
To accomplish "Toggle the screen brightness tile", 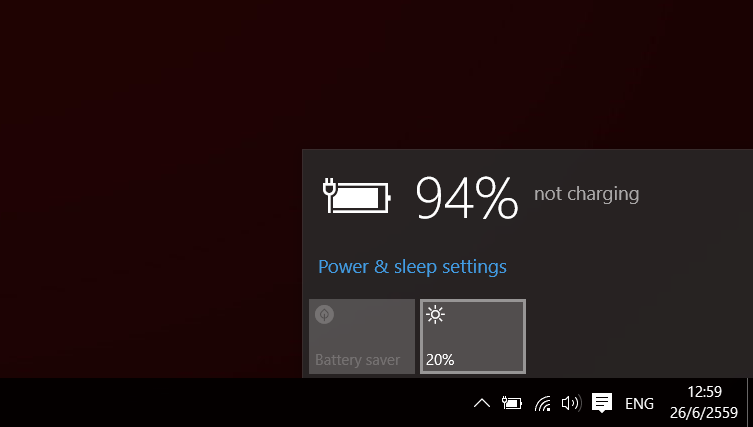I will coord(473,336).
